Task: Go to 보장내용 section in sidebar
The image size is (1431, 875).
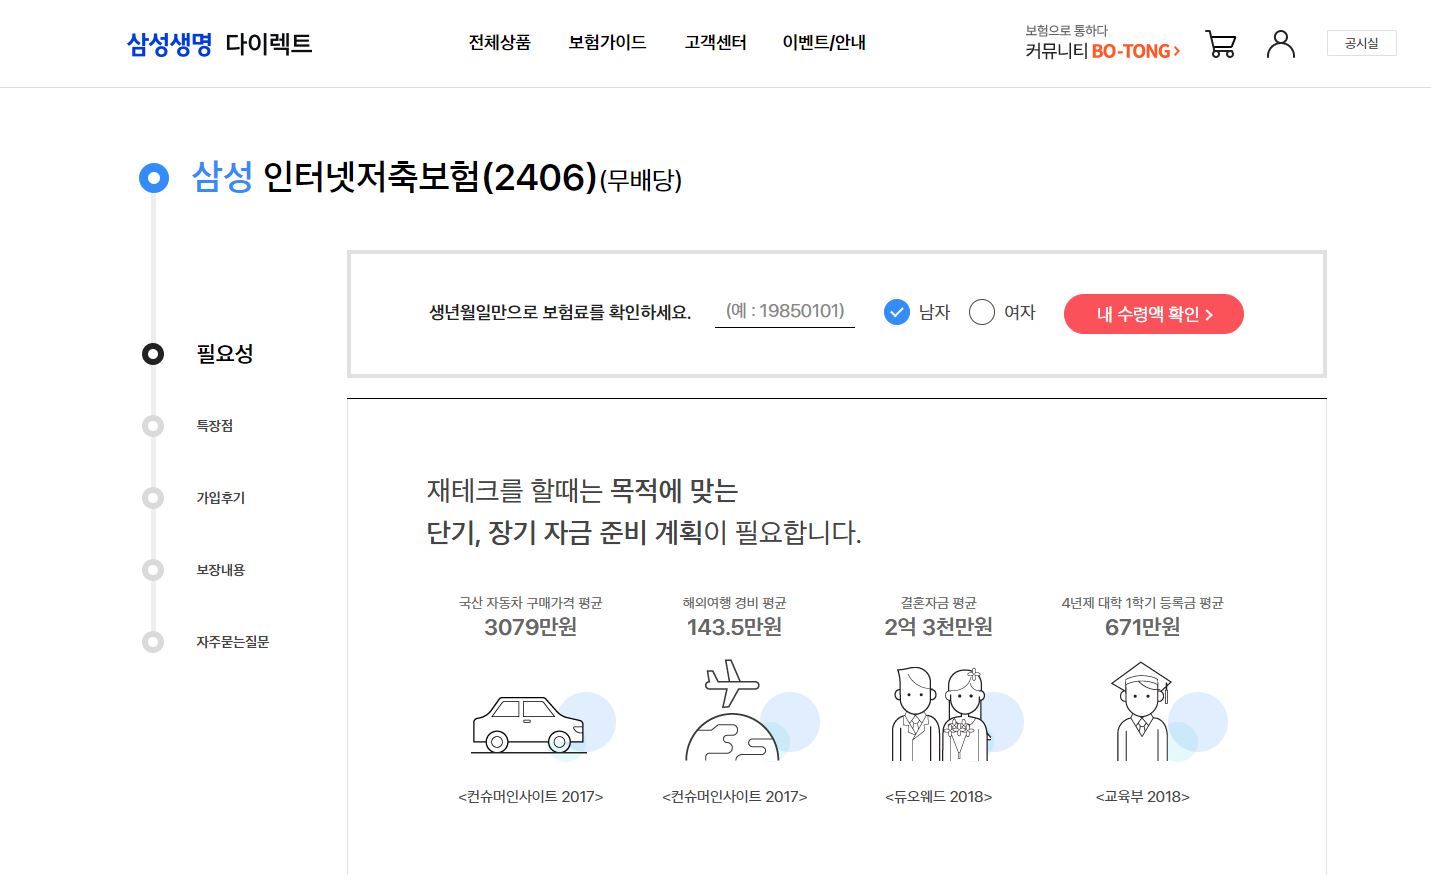Action: click(220, 570)
